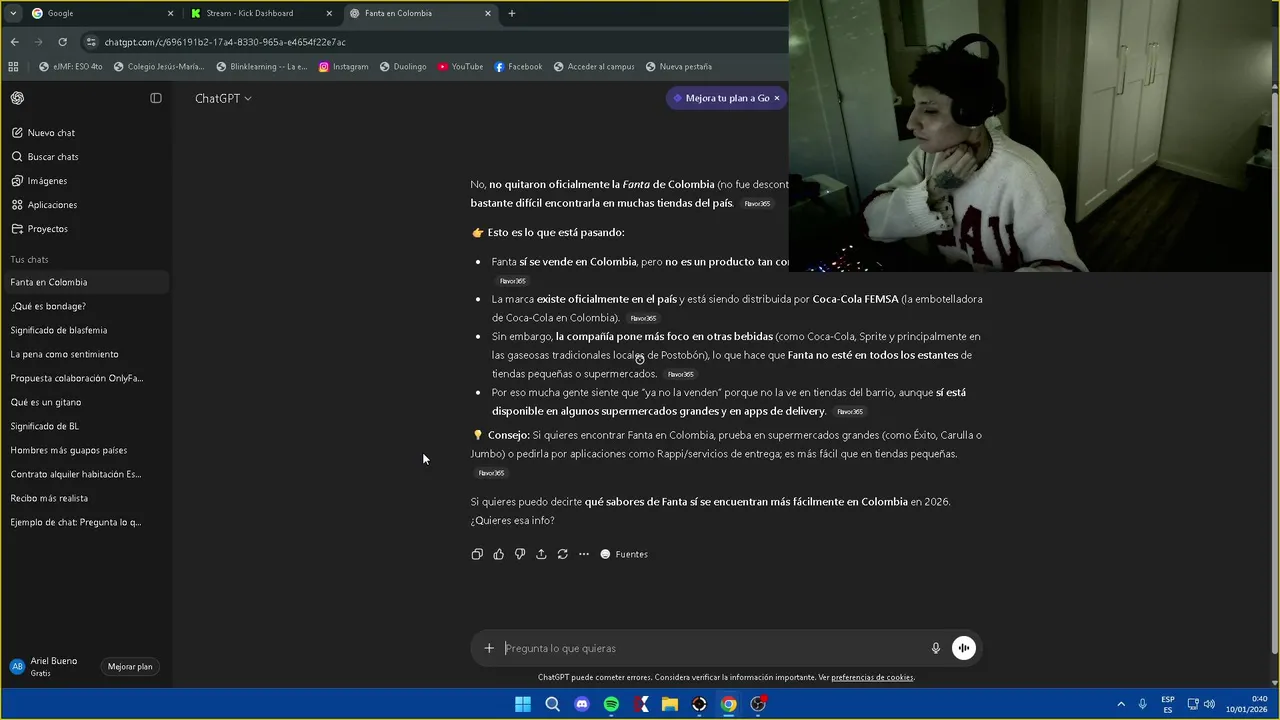The height and width of the screenshot is (720, 1280).
Task: Open 'preferencias de cookies' link
Action: pyautogui.click(x=872, y=677)
